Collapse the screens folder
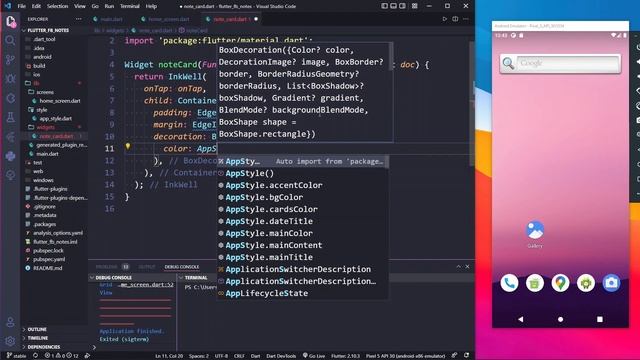 44,92
